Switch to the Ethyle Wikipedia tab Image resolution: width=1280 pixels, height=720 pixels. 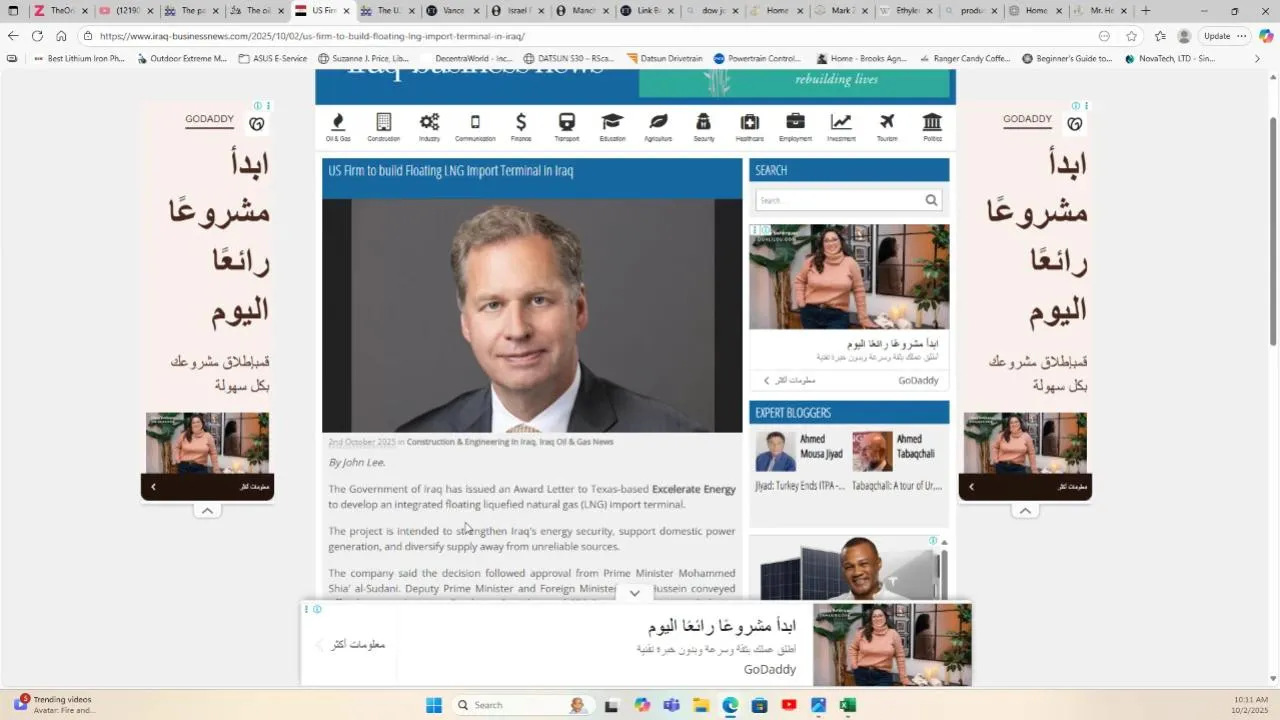click(907, 11)
